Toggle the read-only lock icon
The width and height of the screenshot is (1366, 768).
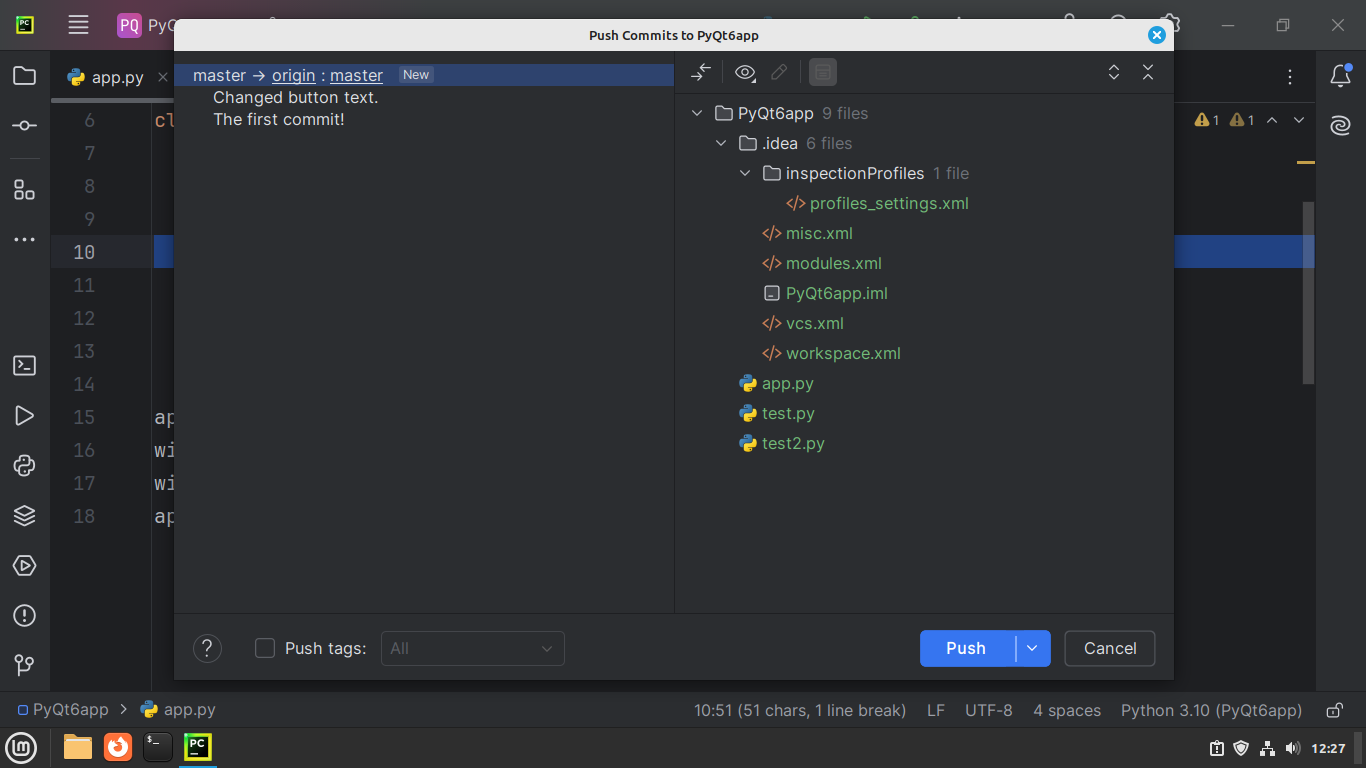tap(1334, 711)
